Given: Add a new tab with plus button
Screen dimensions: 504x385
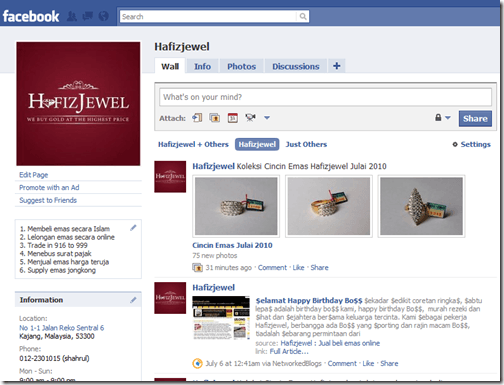Looking at the screenshot, I should (337, 66).
